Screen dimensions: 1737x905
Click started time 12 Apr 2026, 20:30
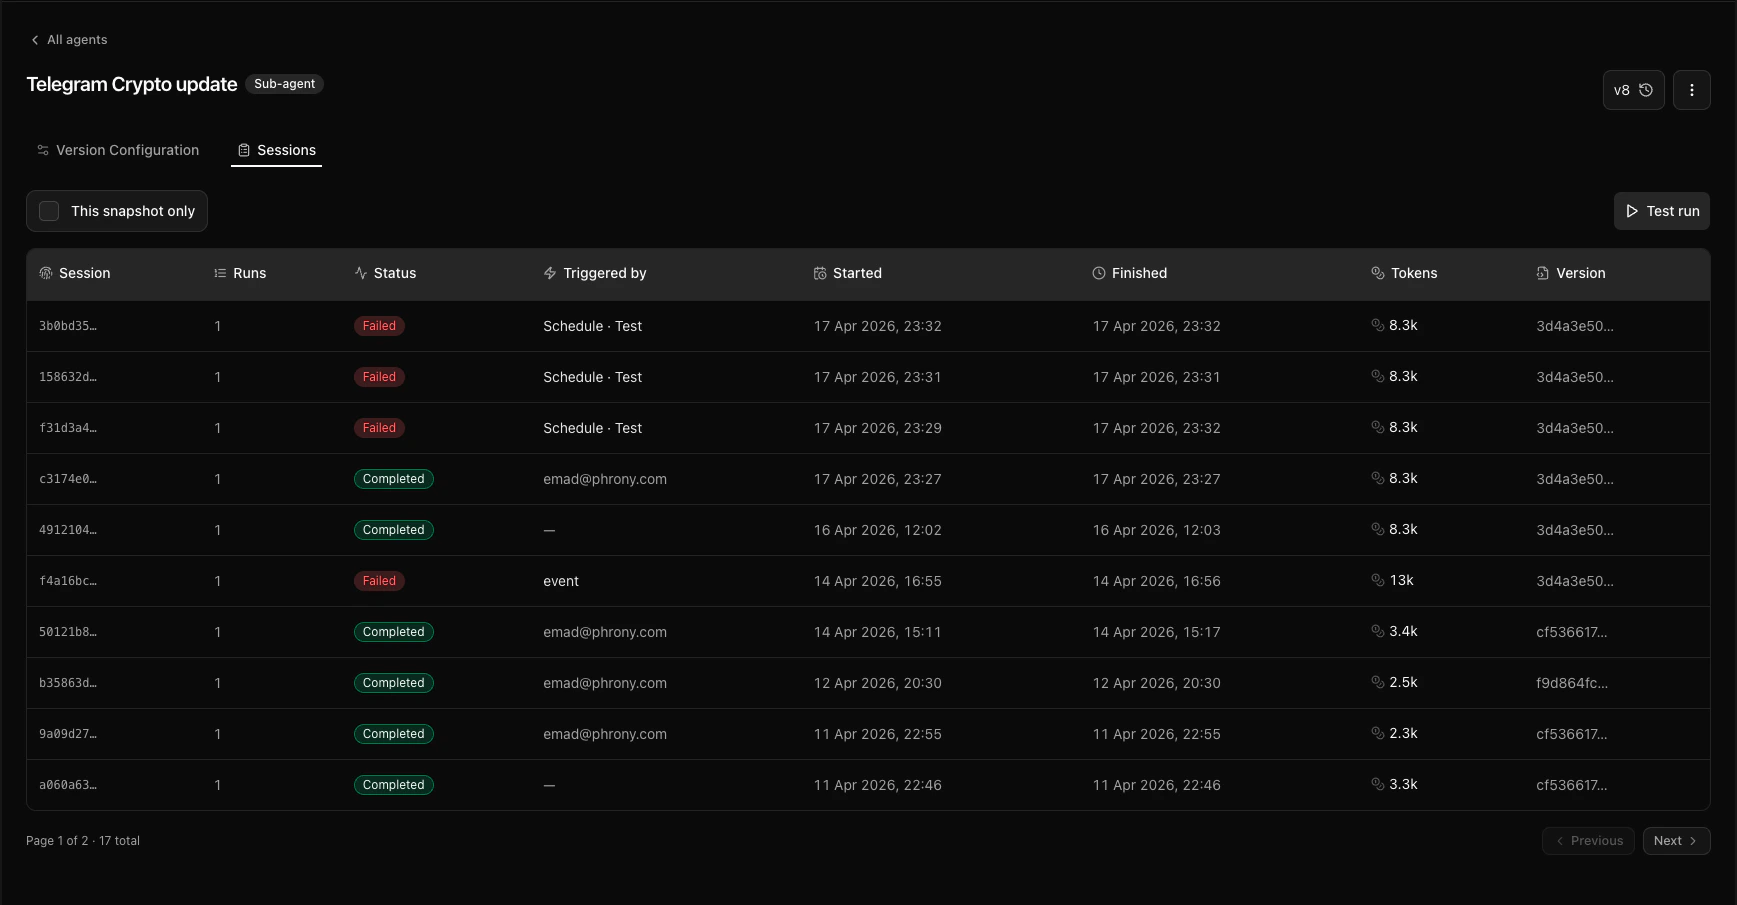[878, 683]
